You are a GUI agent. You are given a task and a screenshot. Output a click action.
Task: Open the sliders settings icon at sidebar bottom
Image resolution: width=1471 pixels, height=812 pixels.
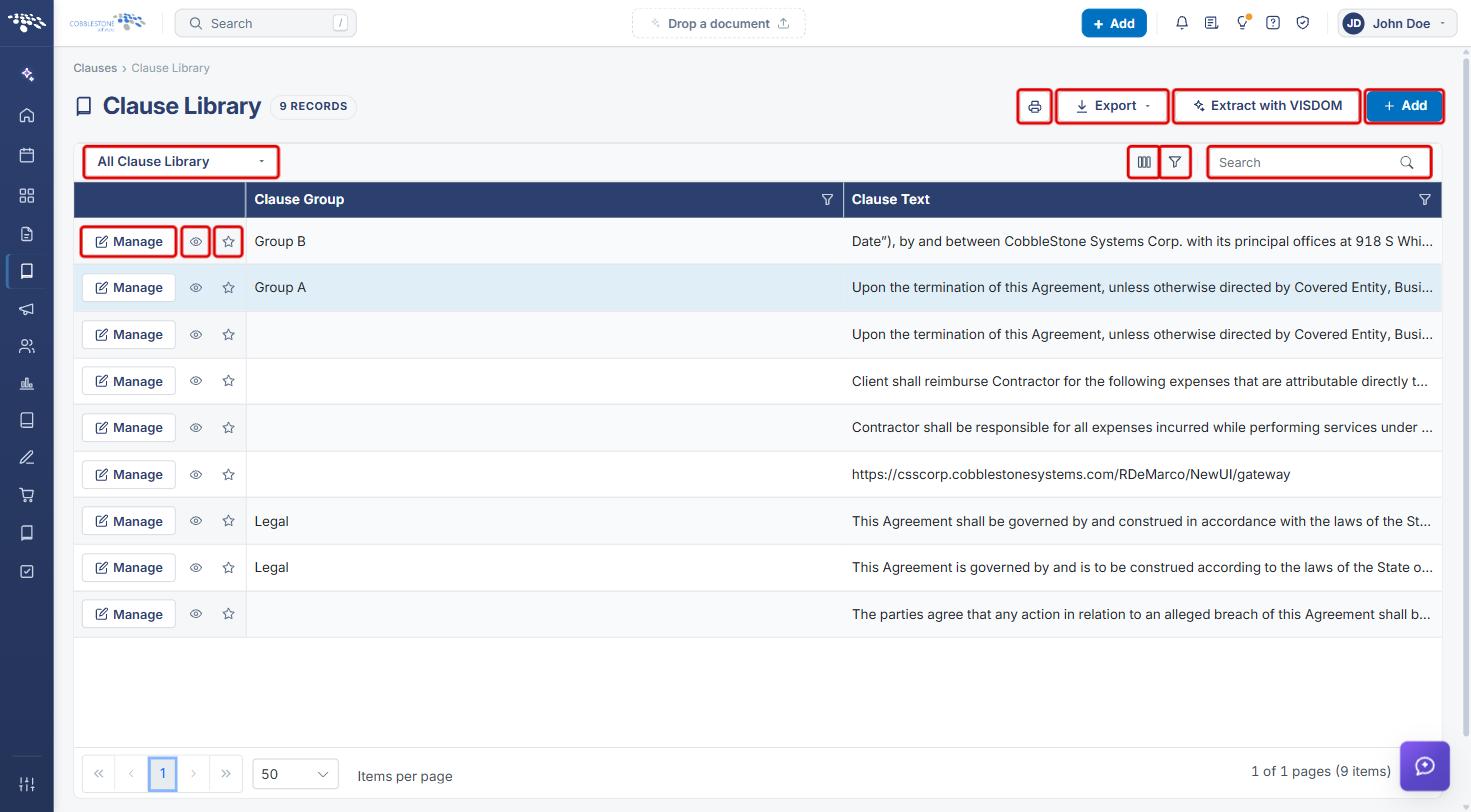tap(27, 784)
